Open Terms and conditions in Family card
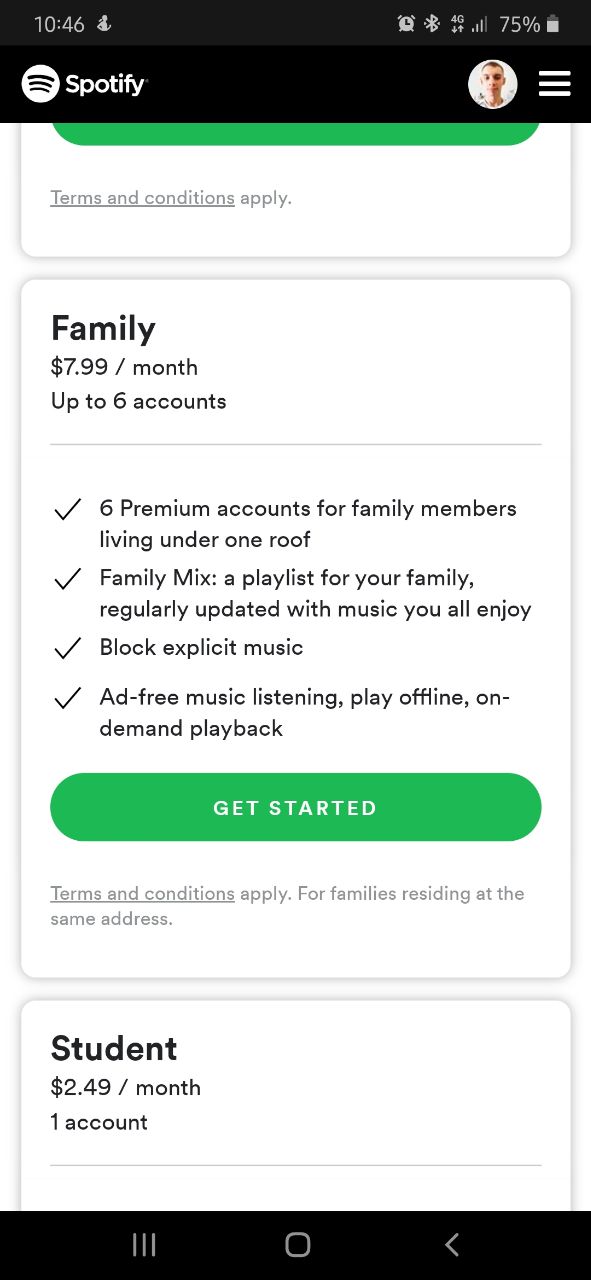 [142, 893]
